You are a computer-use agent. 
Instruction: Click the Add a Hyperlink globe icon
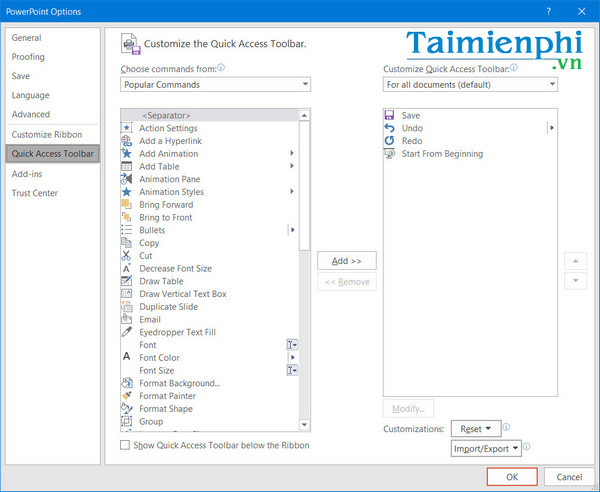click(127, 141)
